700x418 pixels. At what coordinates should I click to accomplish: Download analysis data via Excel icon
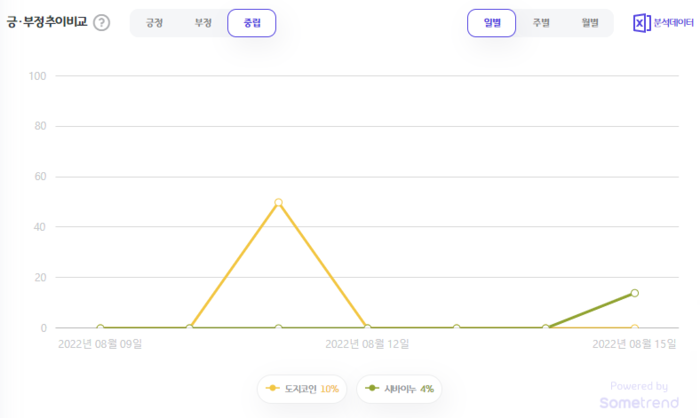tap(641, 23)
